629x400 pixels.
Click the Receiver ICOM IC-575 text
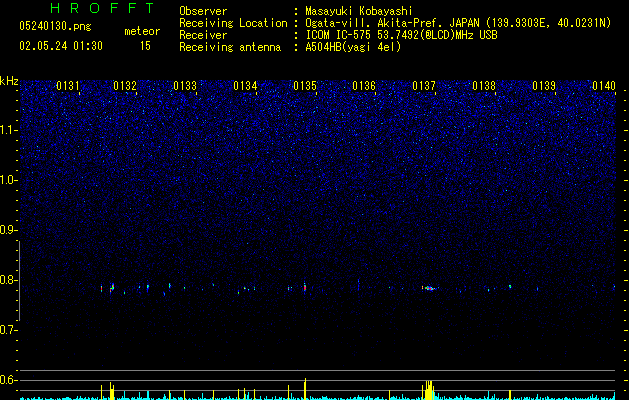pyautogui.click(x=401, y=35)
